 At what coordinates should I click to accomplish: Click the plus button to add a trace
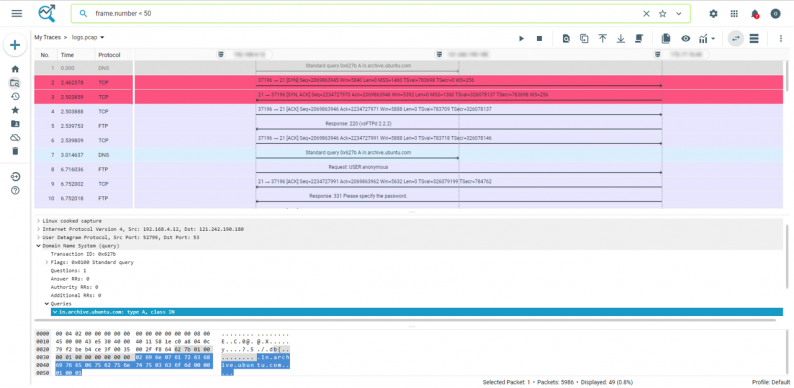point(15,45)
